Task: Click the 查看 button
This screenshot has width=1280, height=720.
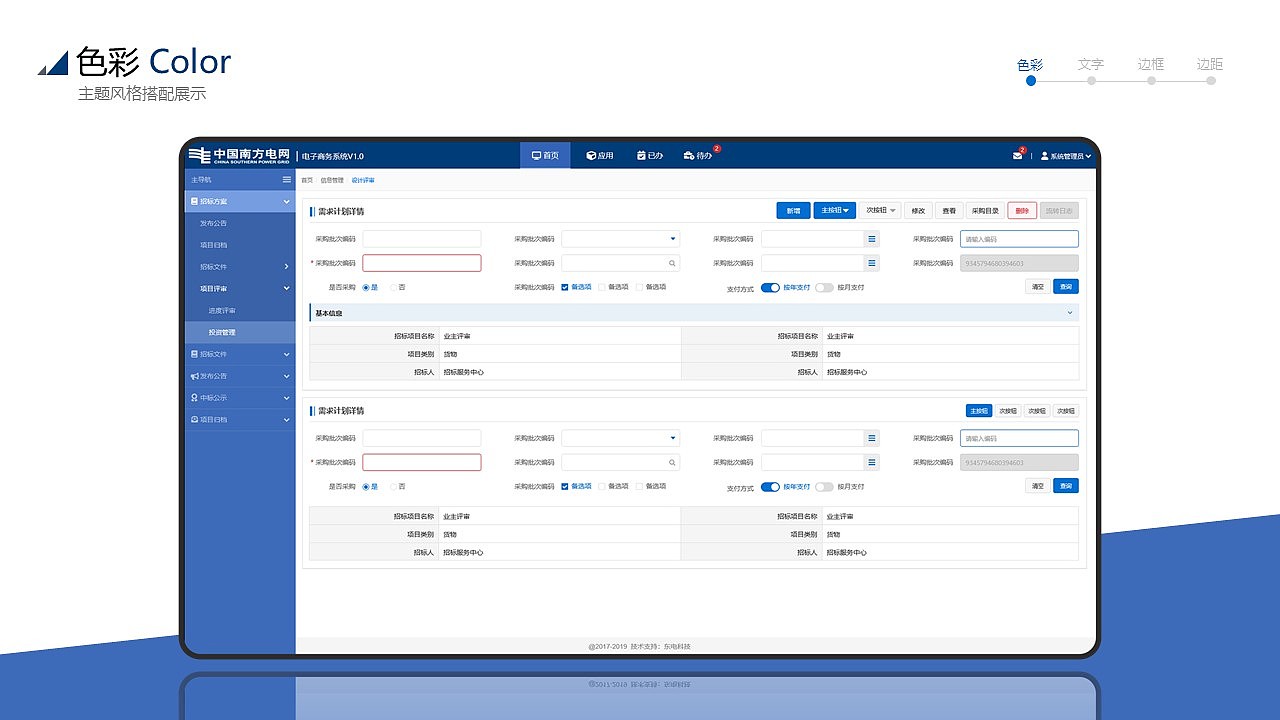Action: pyautogui.click(x=949, y=211)
